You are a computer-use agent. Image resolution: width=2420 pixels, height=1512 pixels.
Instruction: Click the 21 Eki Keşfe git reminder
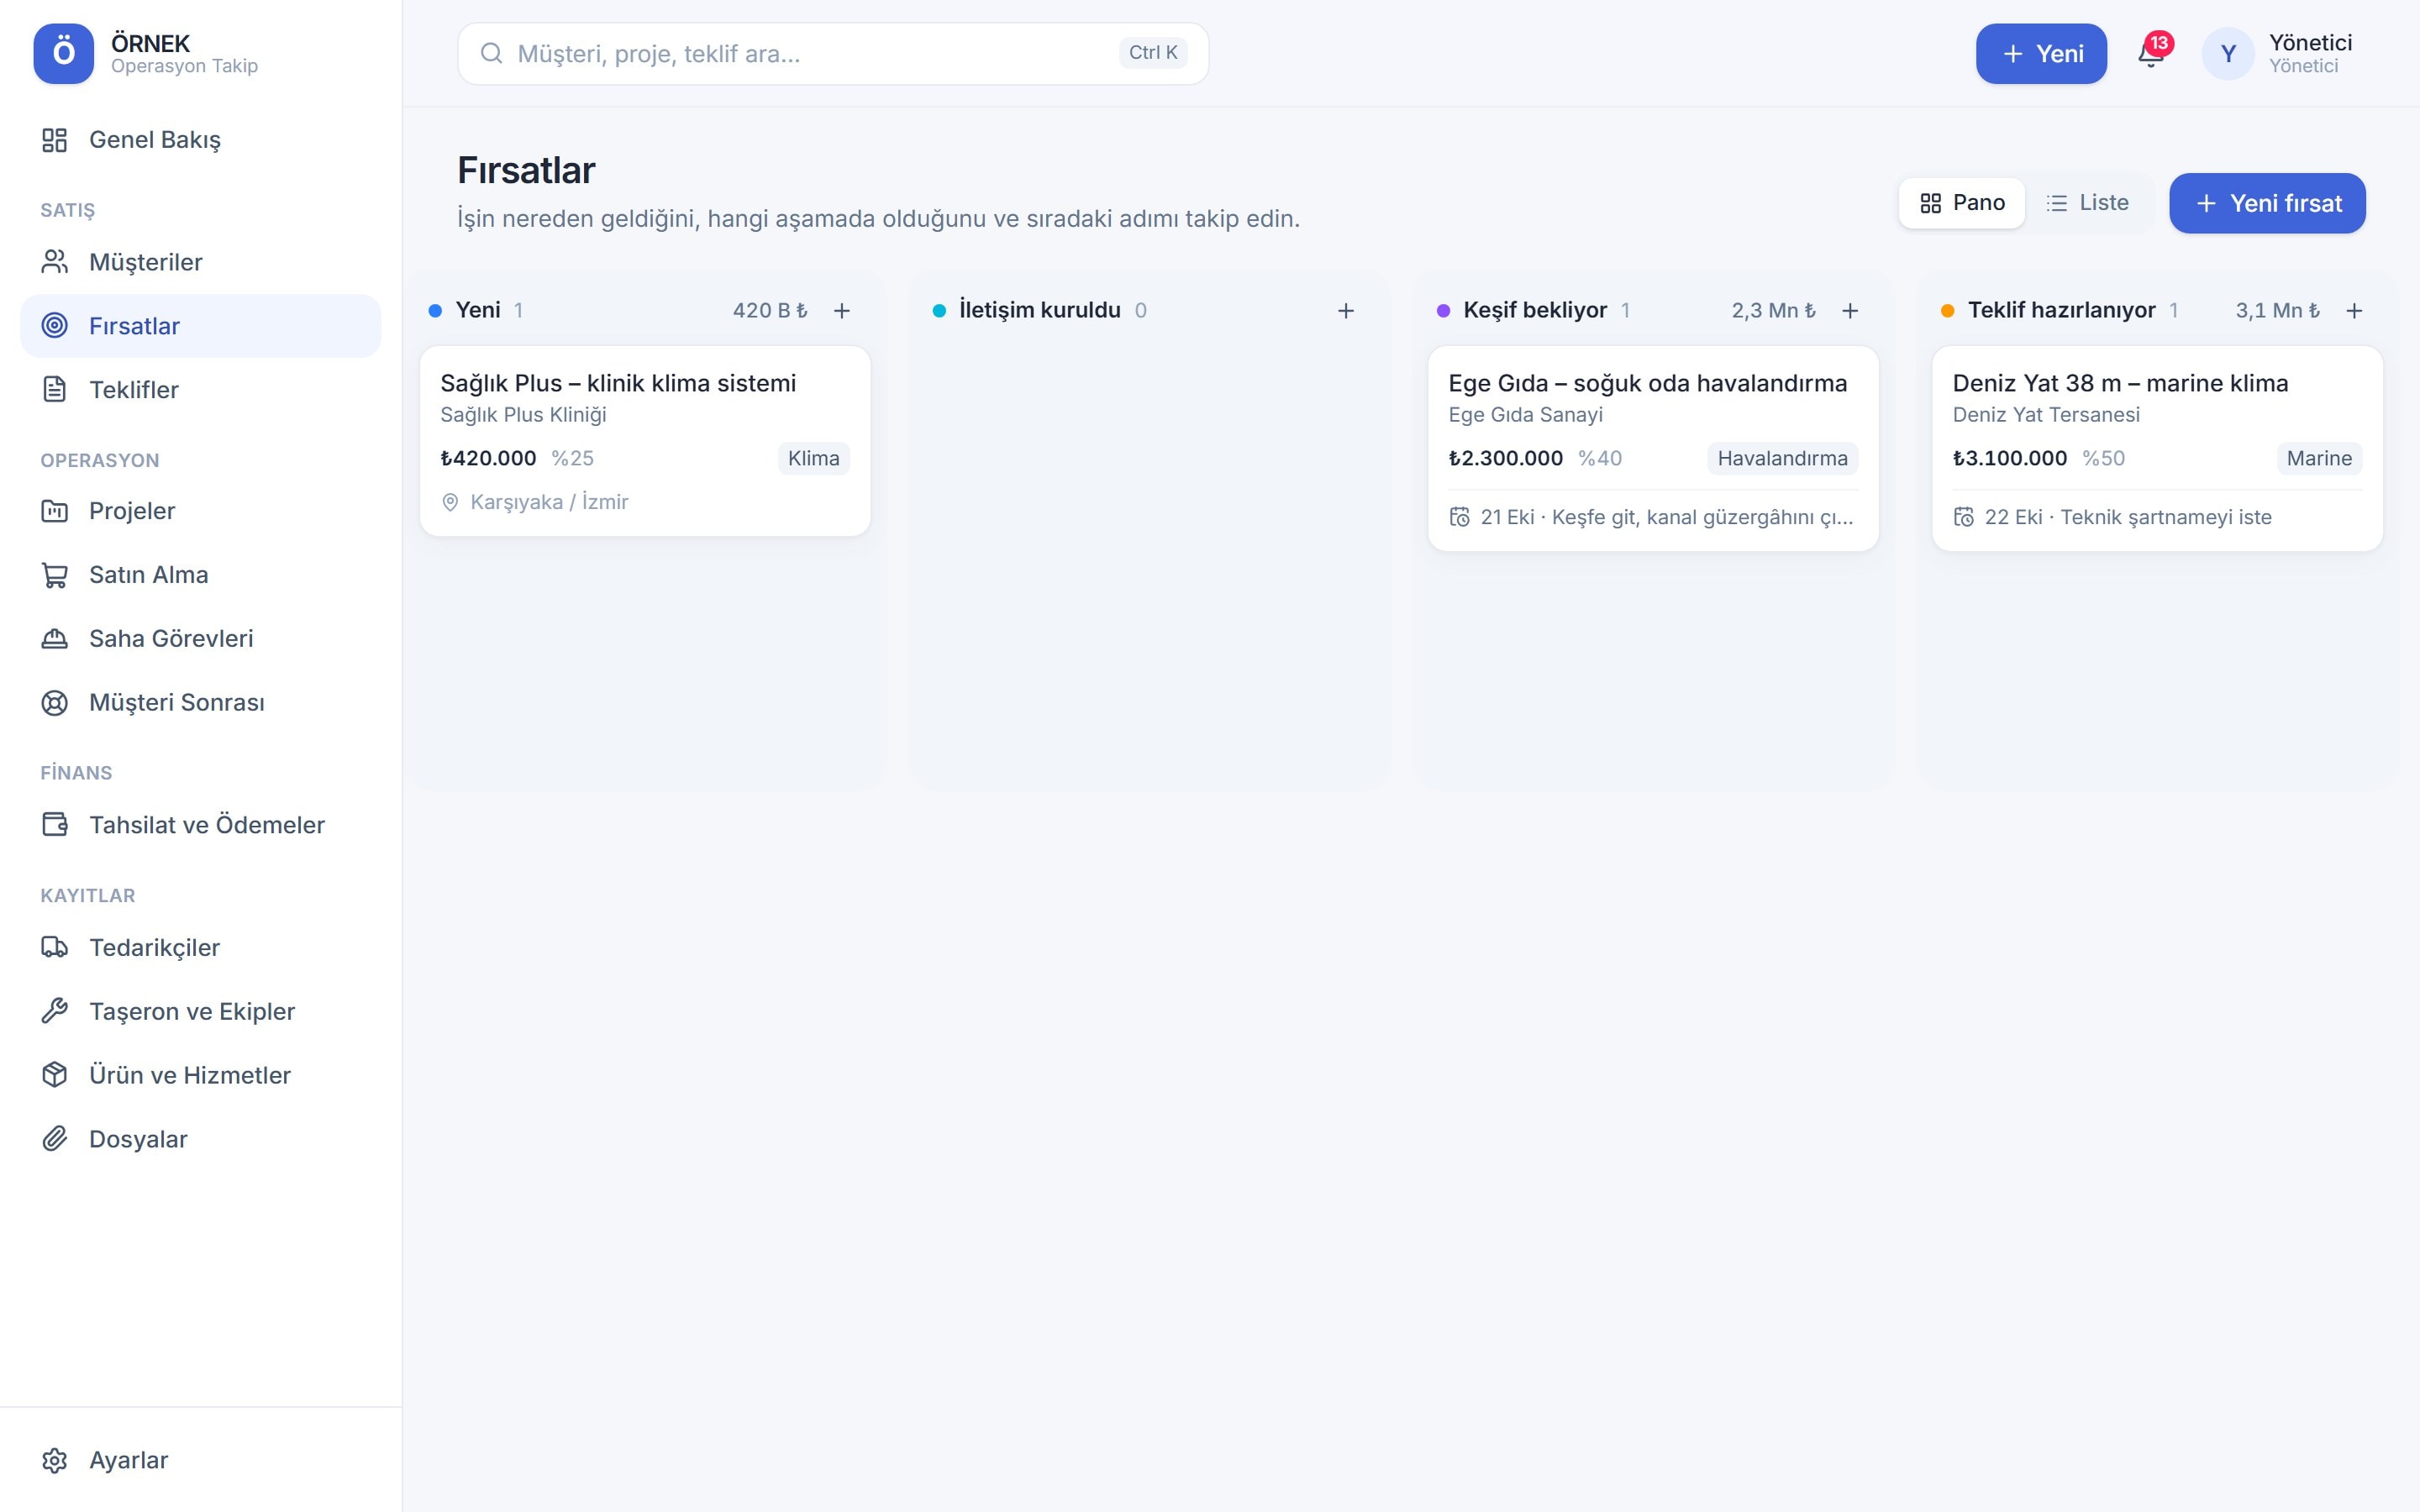click(1666, 517)
